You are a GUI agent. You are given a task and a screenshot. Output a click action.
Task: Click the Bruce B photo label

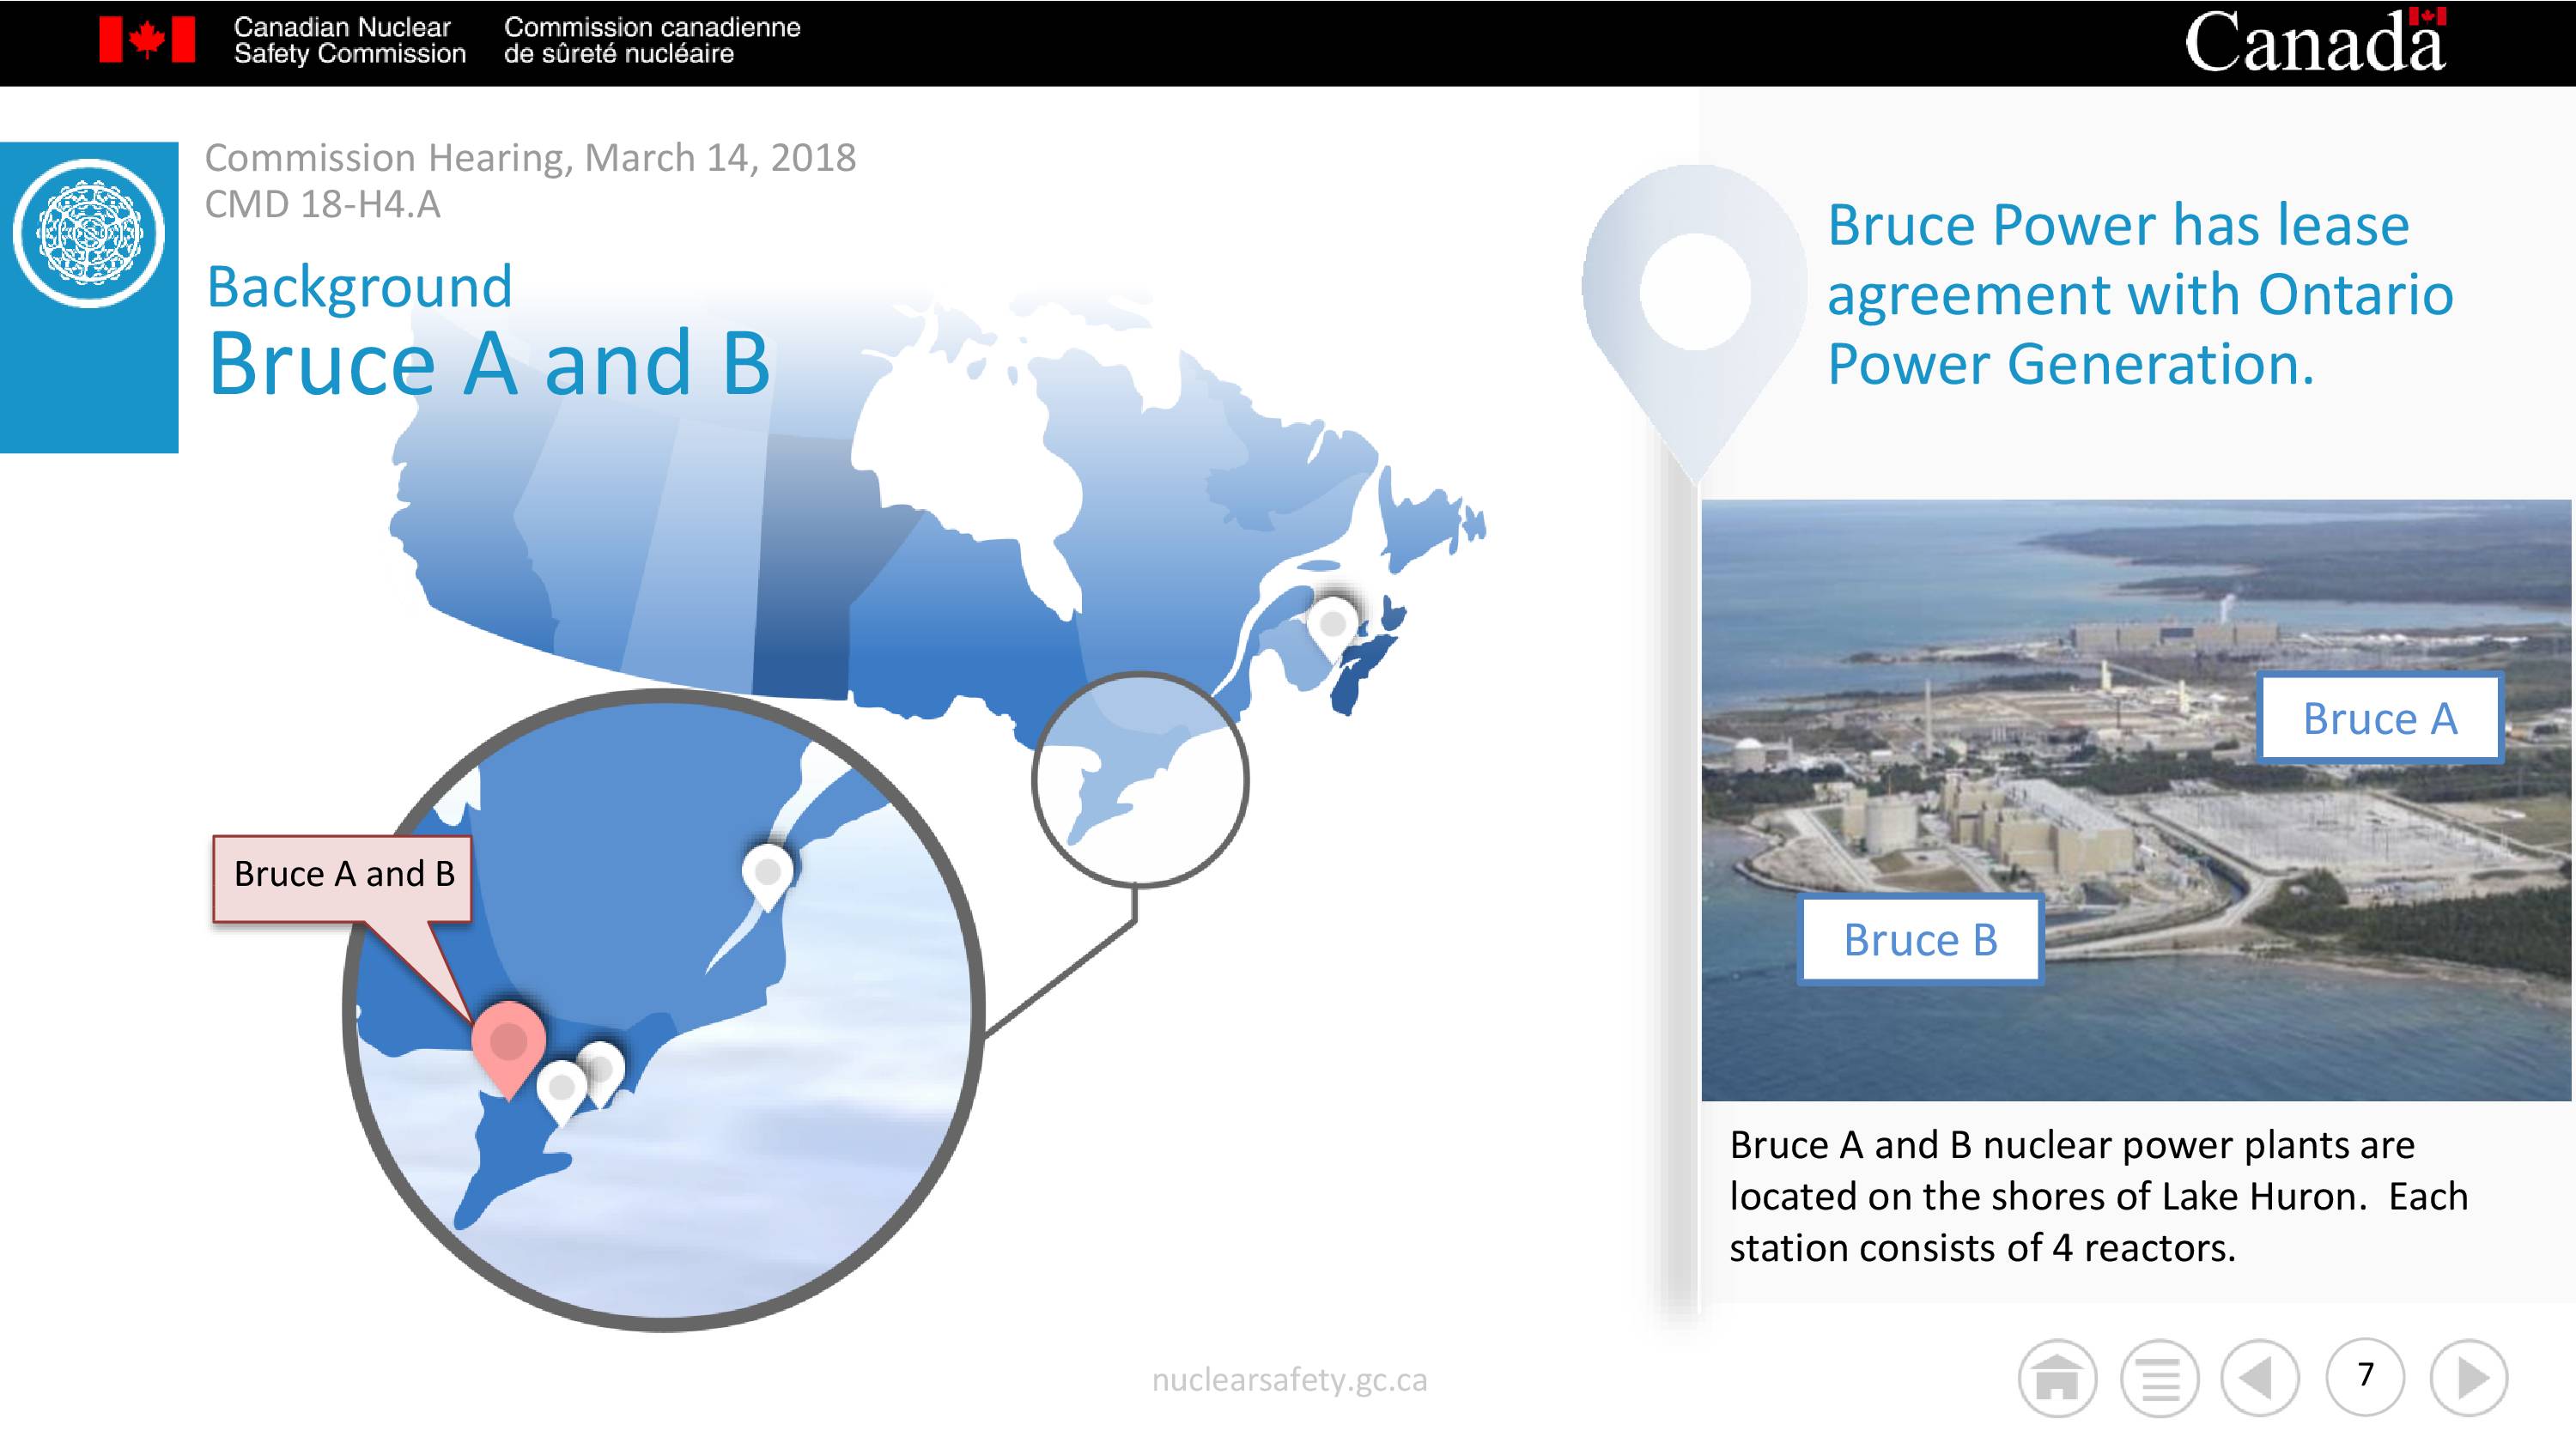(1920, 940)
